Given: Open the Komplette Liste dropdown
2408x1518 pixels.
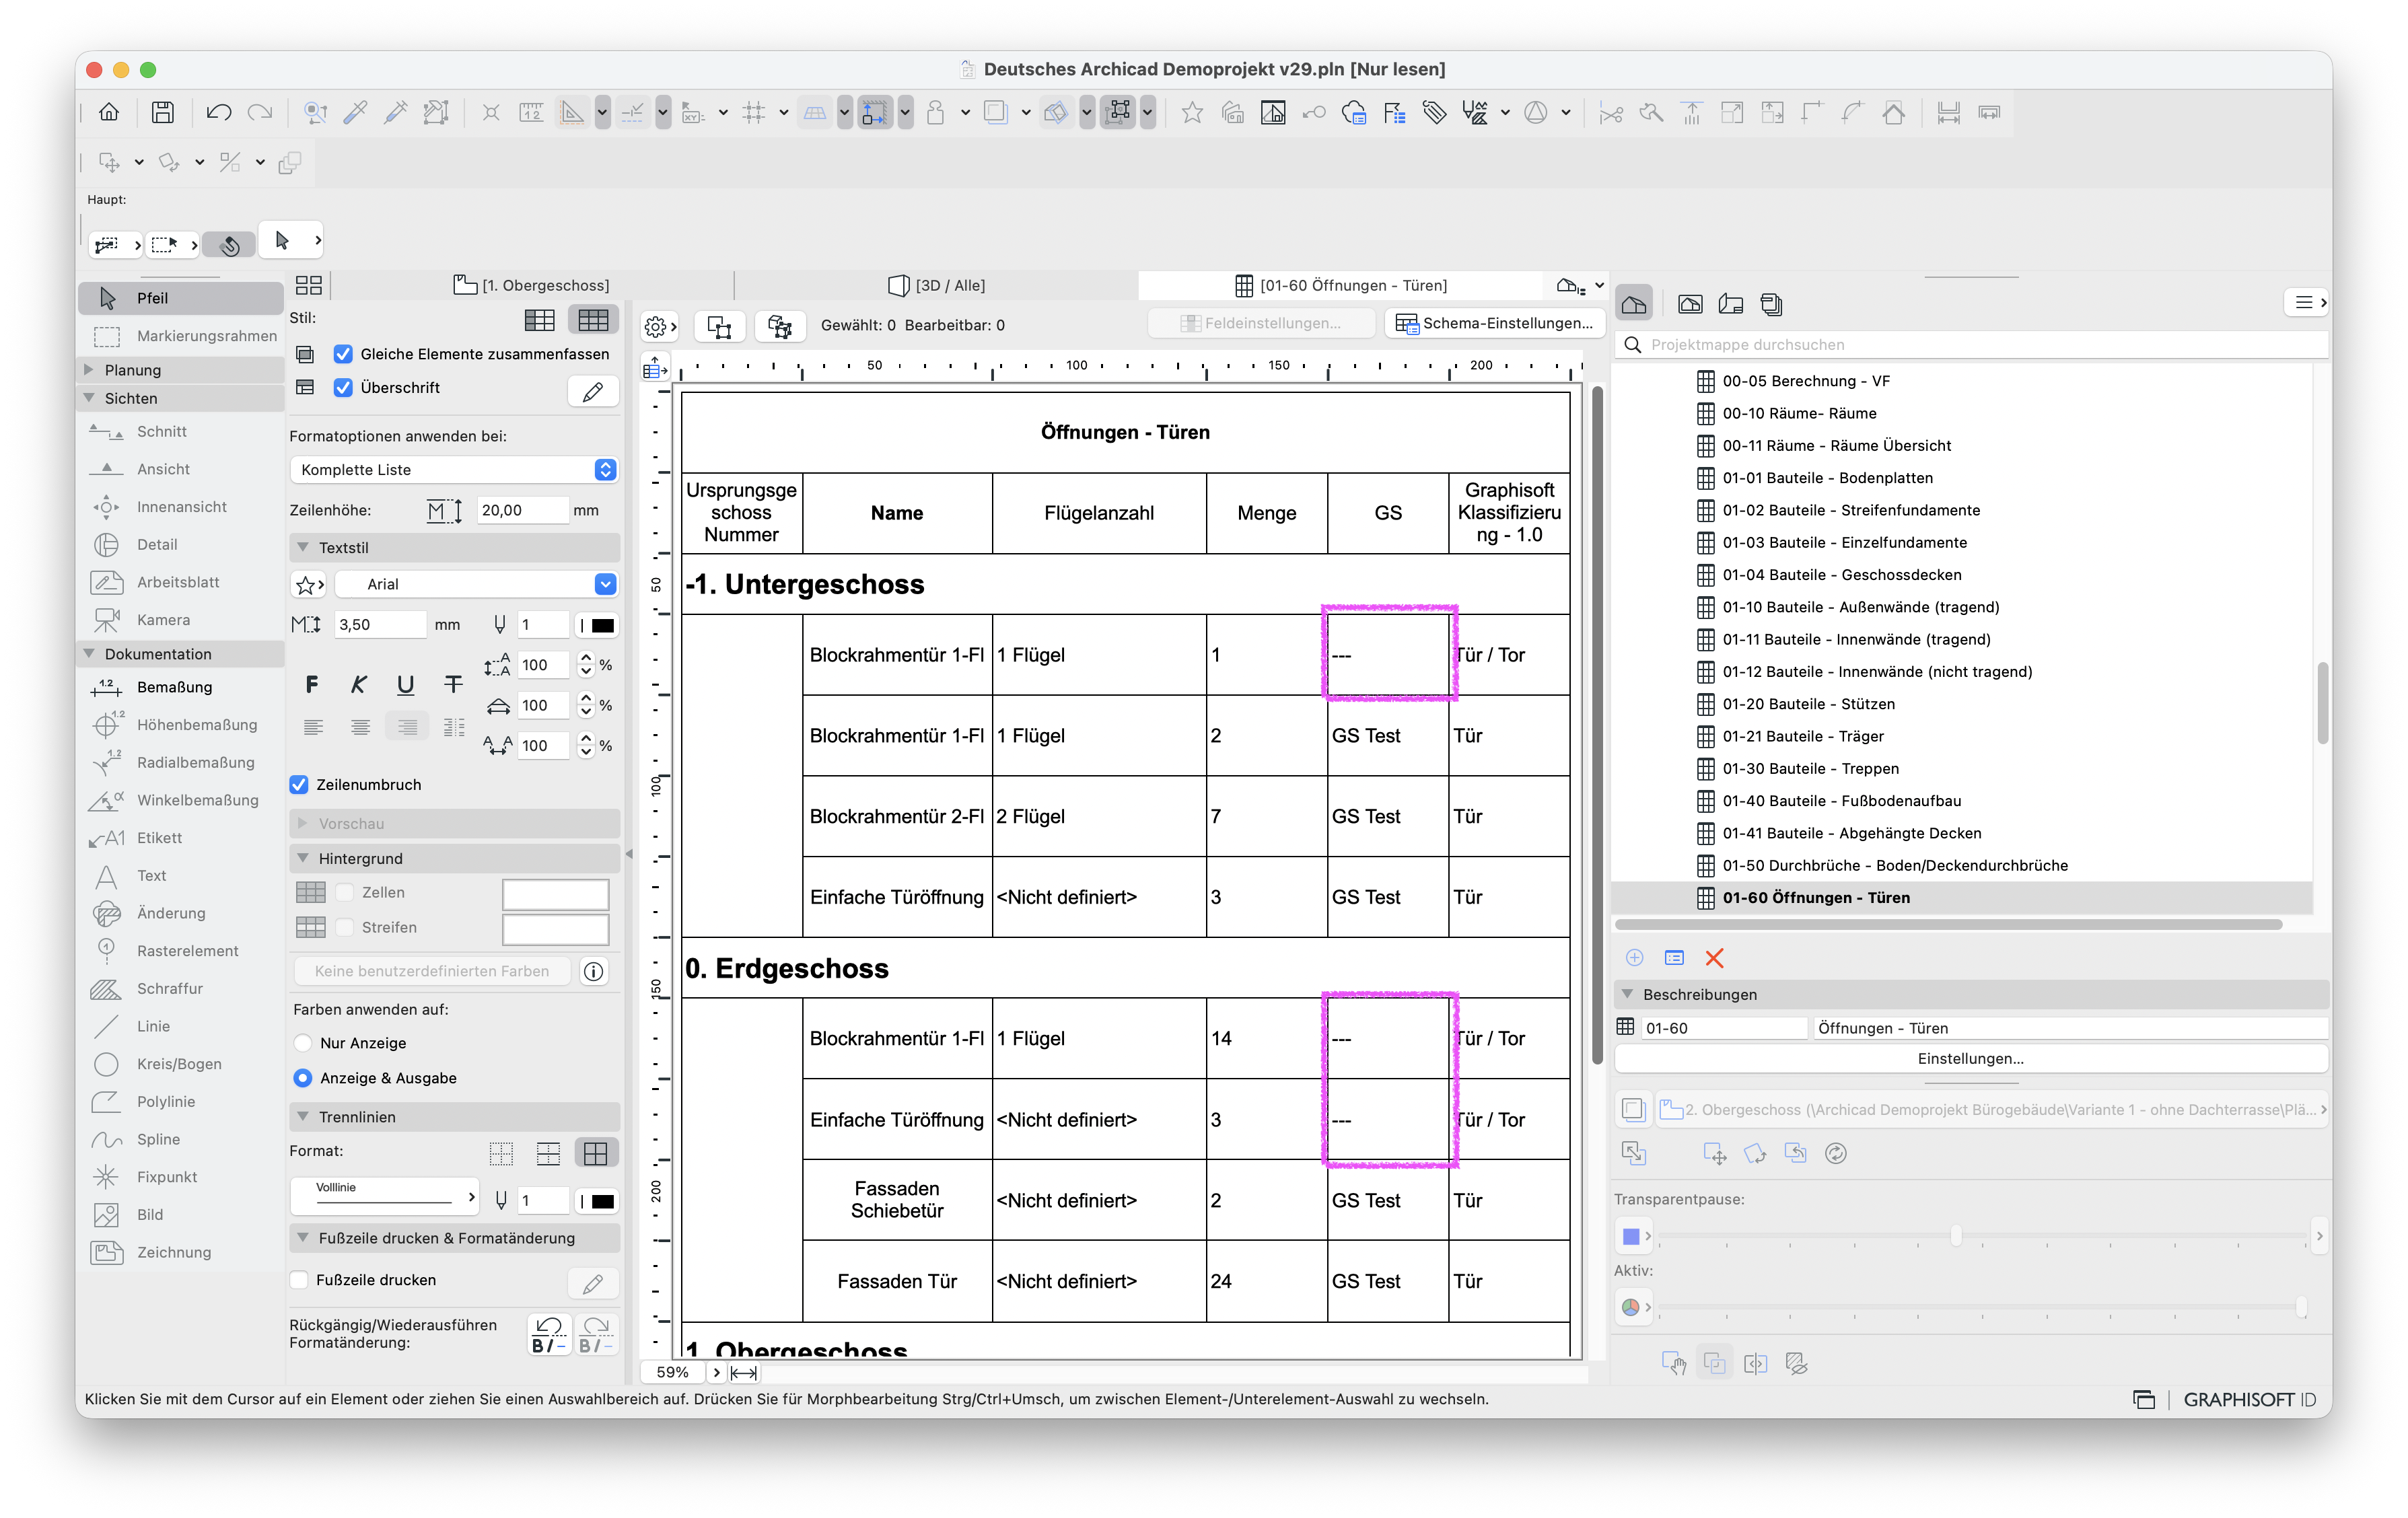Looking at the screenshot, I should 454,470.
